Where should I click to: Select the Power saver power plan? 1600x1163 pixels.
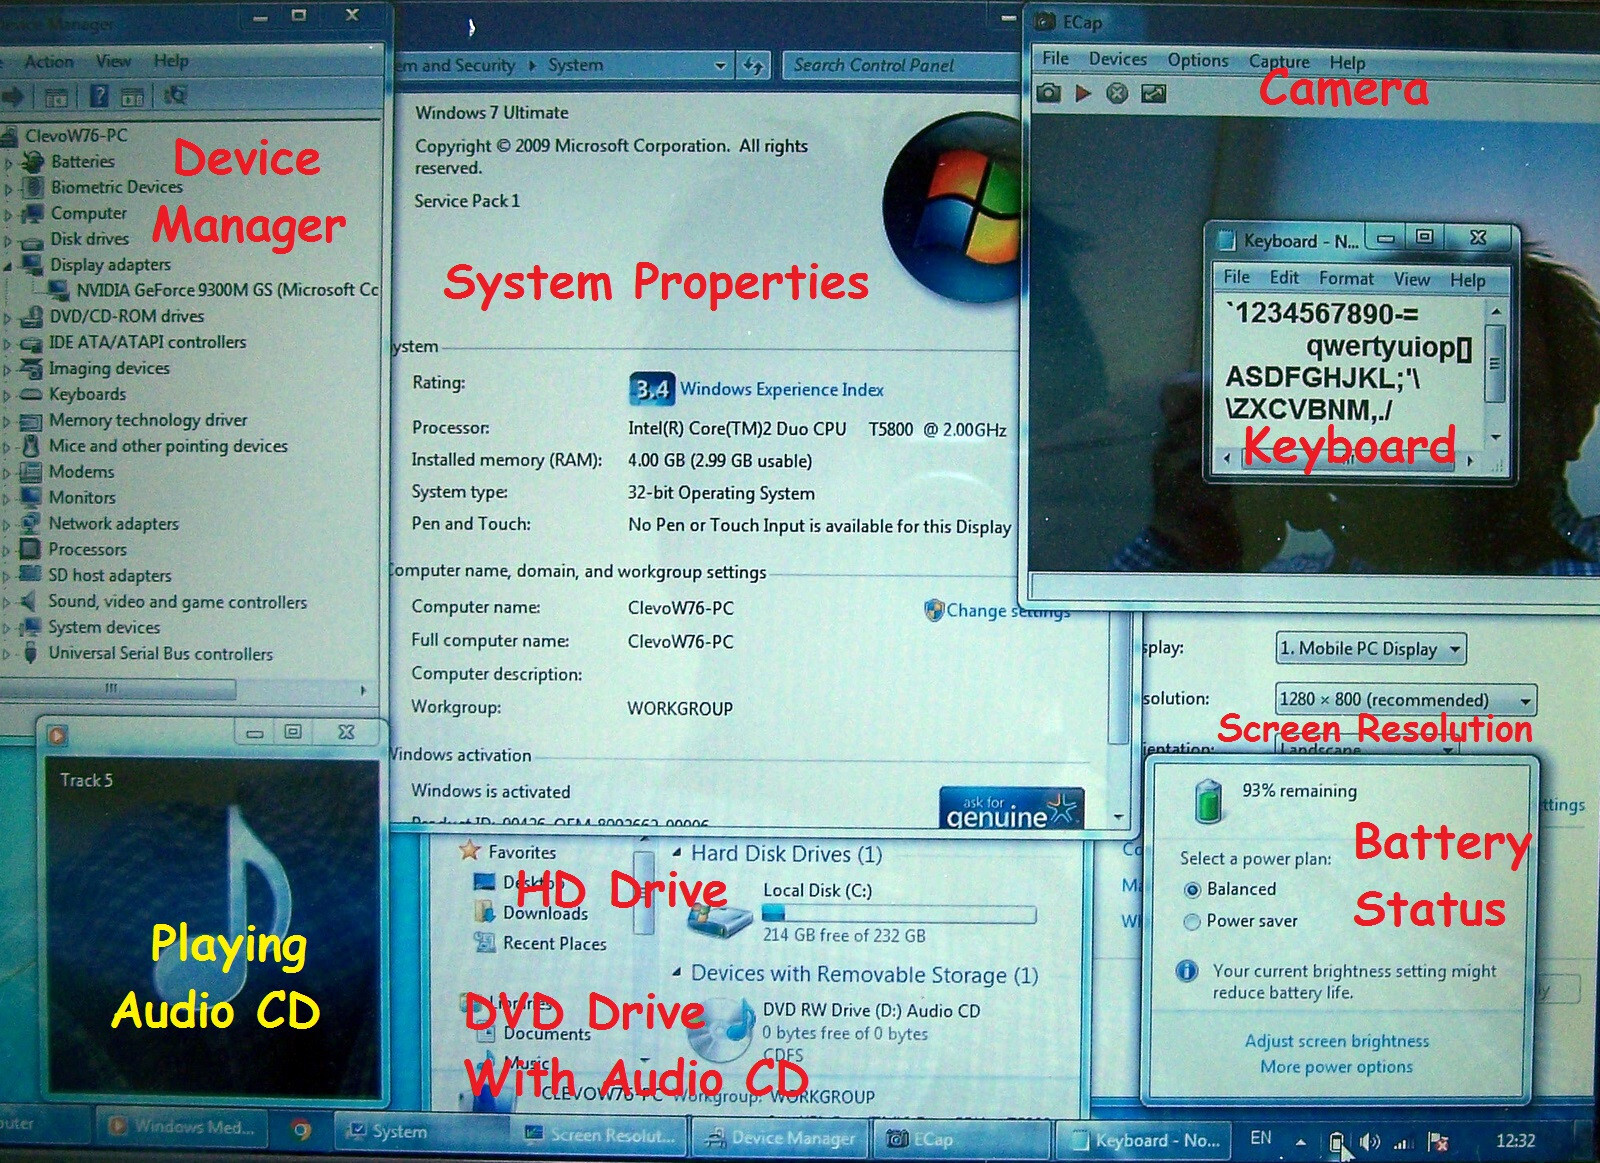1192,922
